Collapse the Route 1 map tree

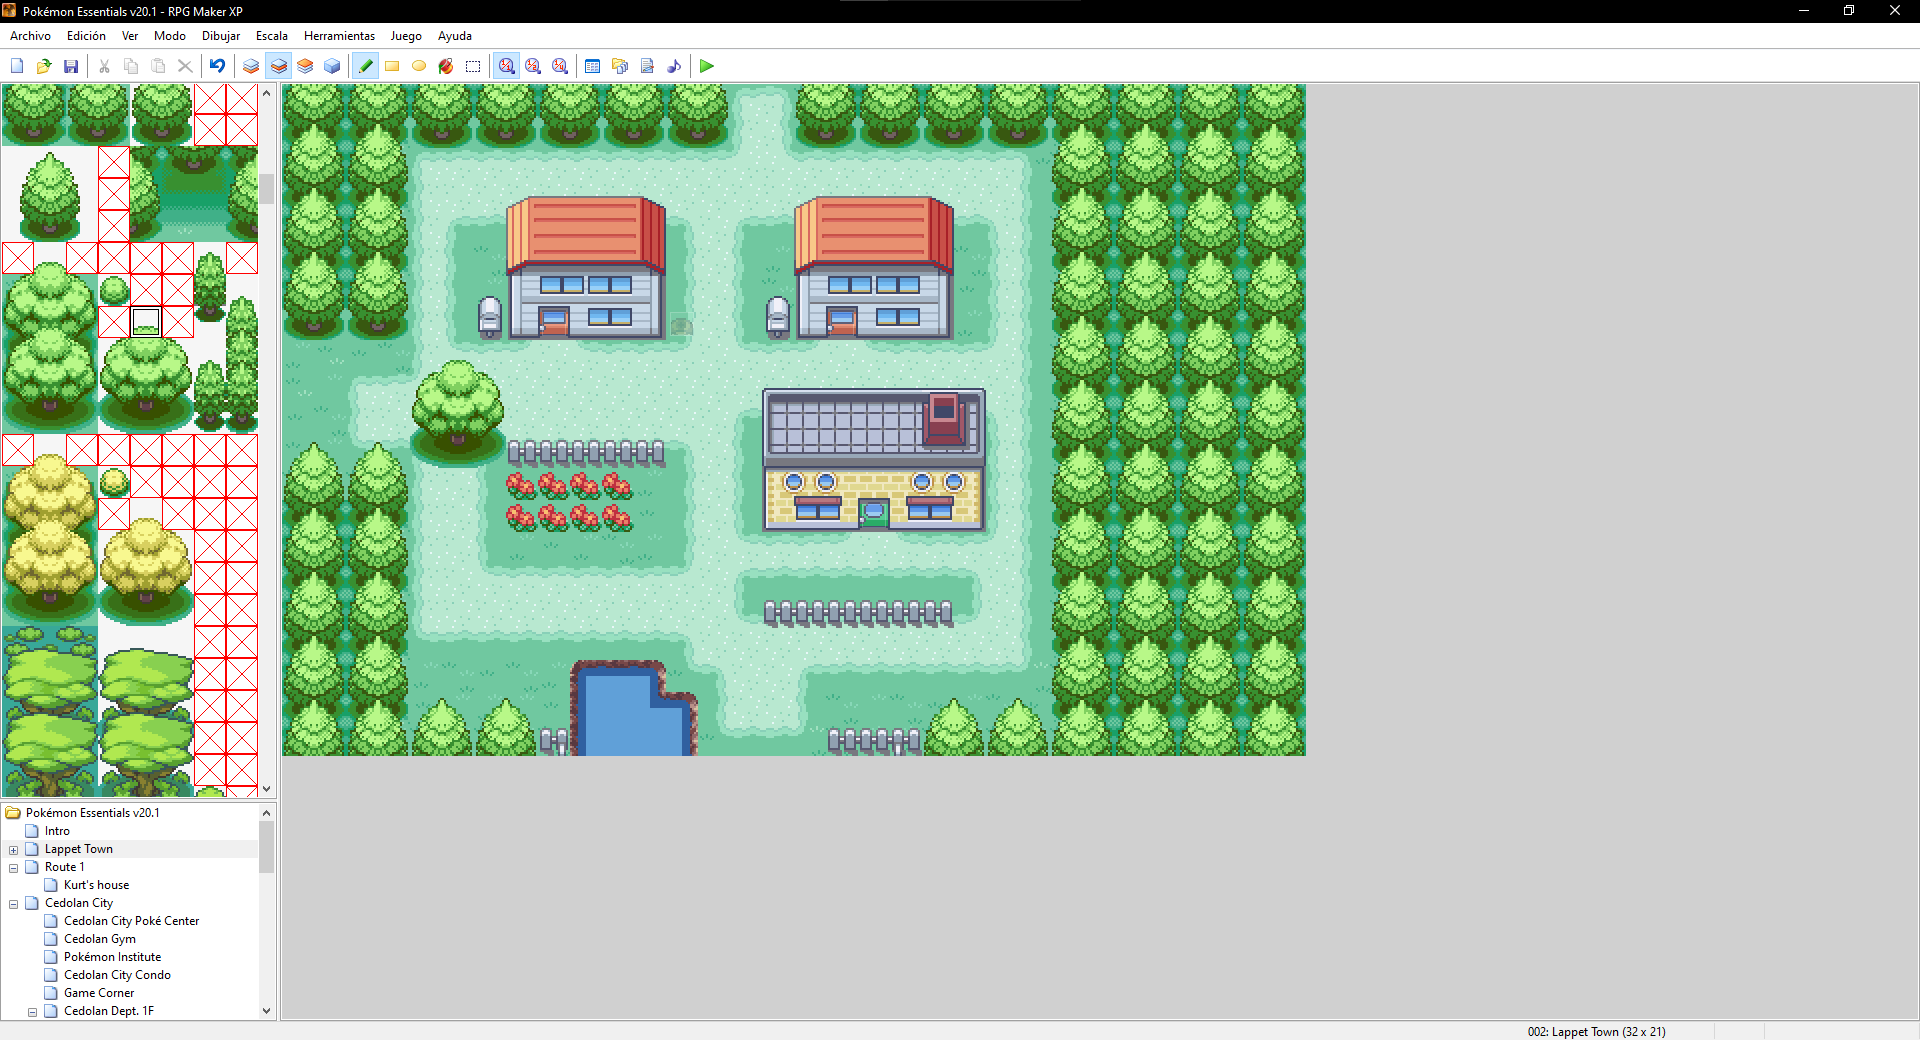pos(14,868)
